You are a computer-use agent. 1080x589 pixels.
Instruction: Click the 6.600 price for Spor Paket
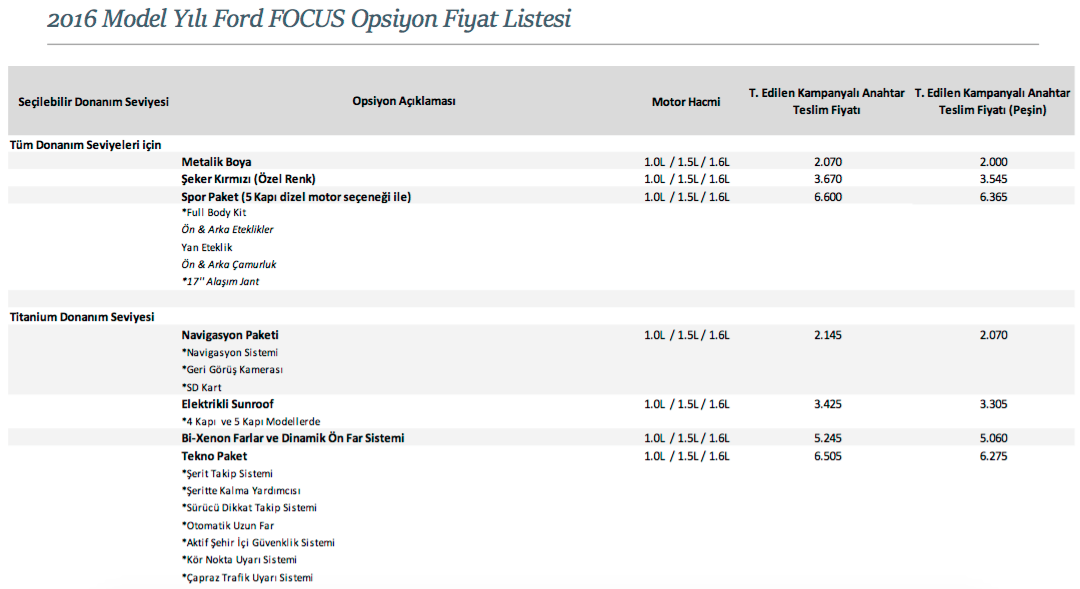point(827,197)
